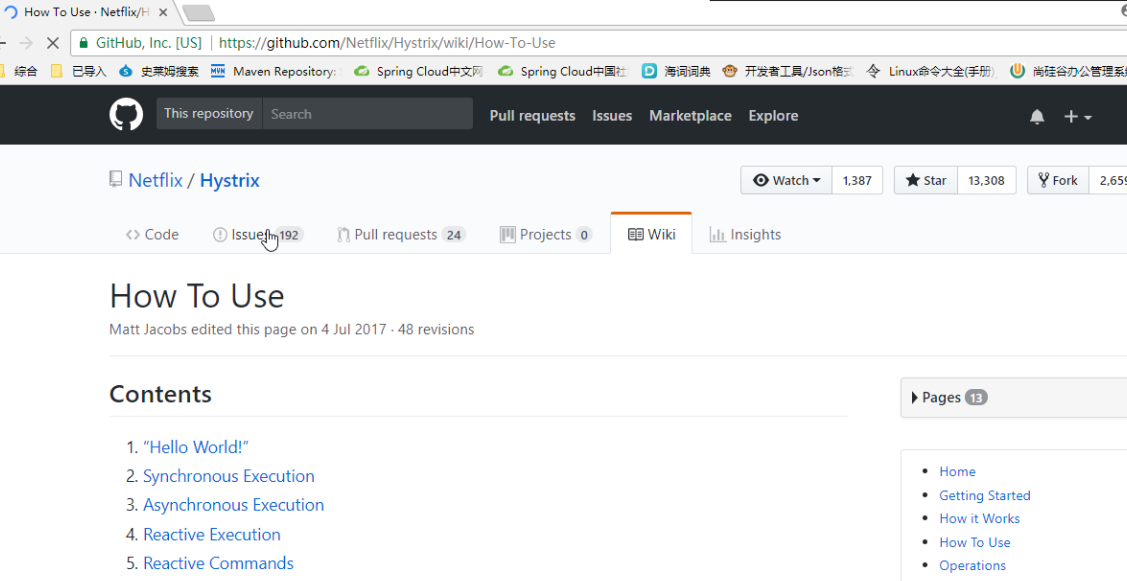The width and height of the screenshot is (1127, 581).
Task: Click the secure padlock icon
Action: (84, 43)
